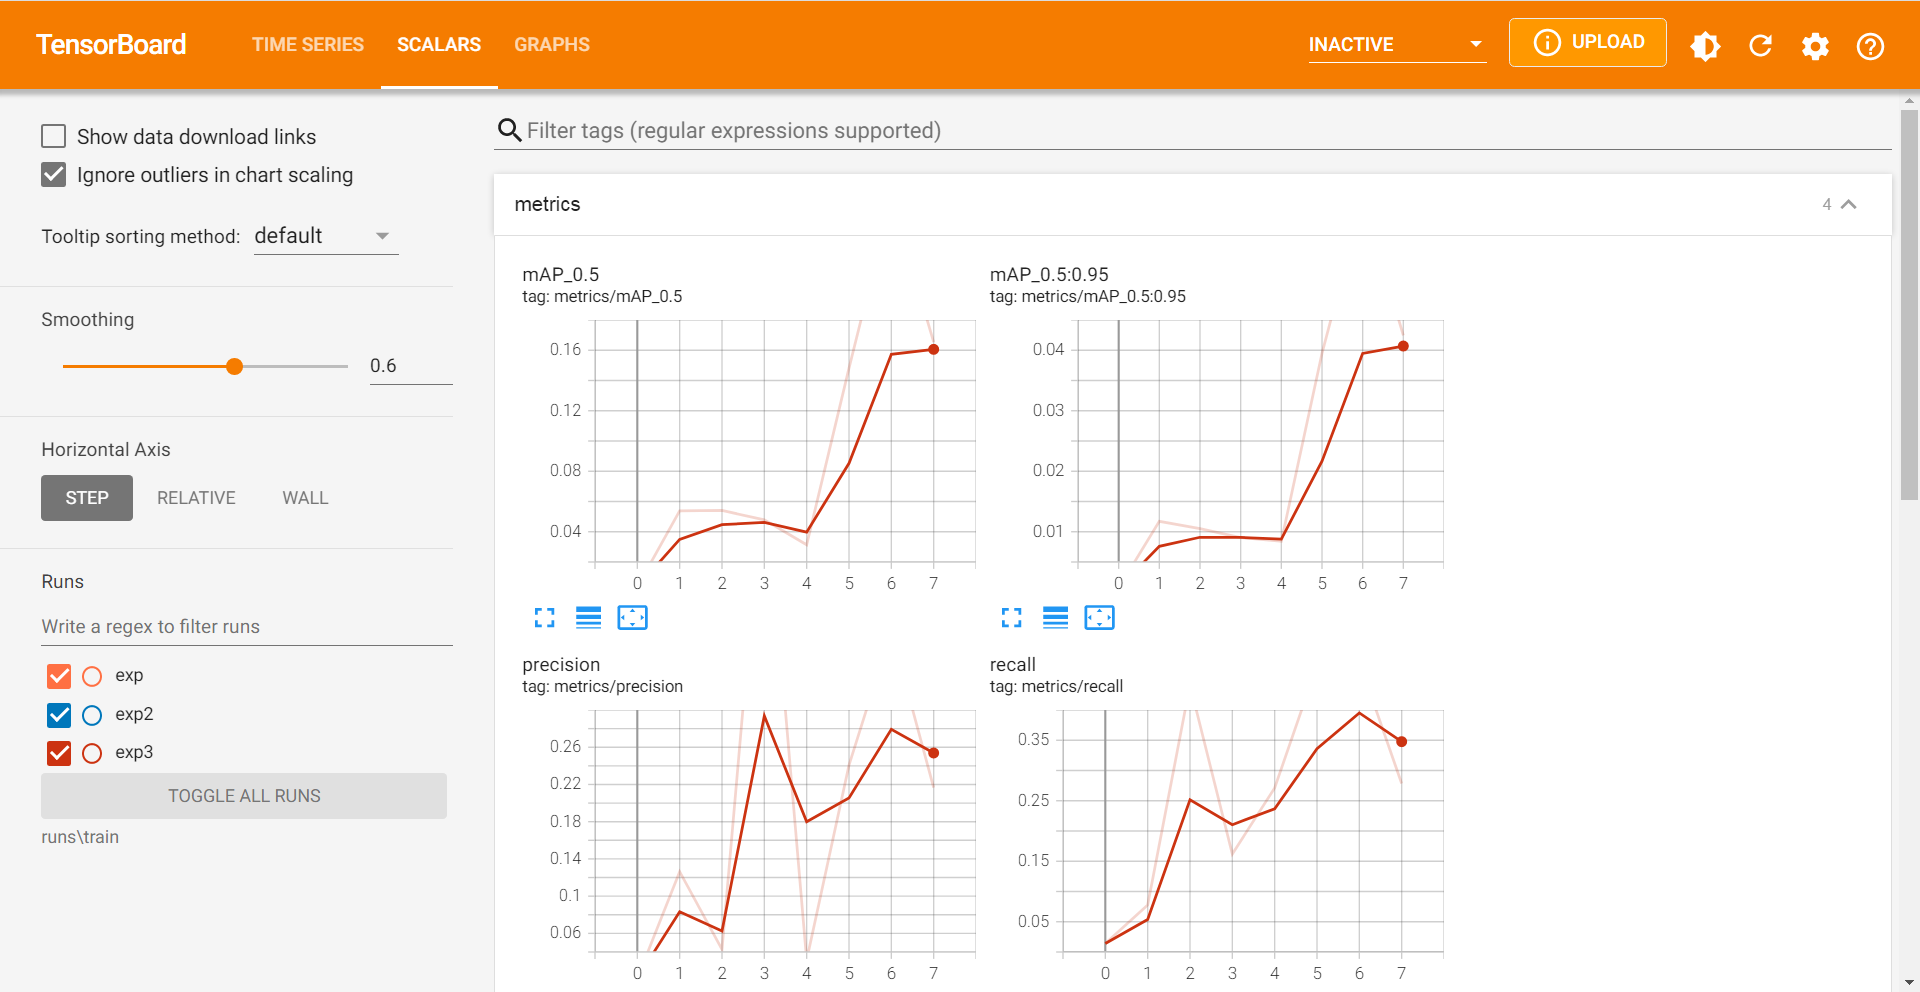Toggle dark mode theme icon
Viewport: 1920px width, 992px height.
pos(1705,46)
